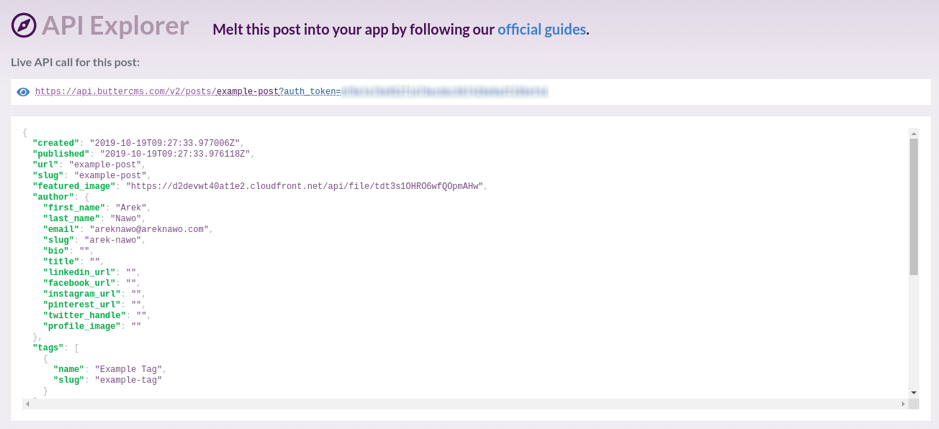Click the vertical scrollbar thumb in JSON panel
Image resolution: width=939 pixels, height=429 pixels.
point(914,205)
